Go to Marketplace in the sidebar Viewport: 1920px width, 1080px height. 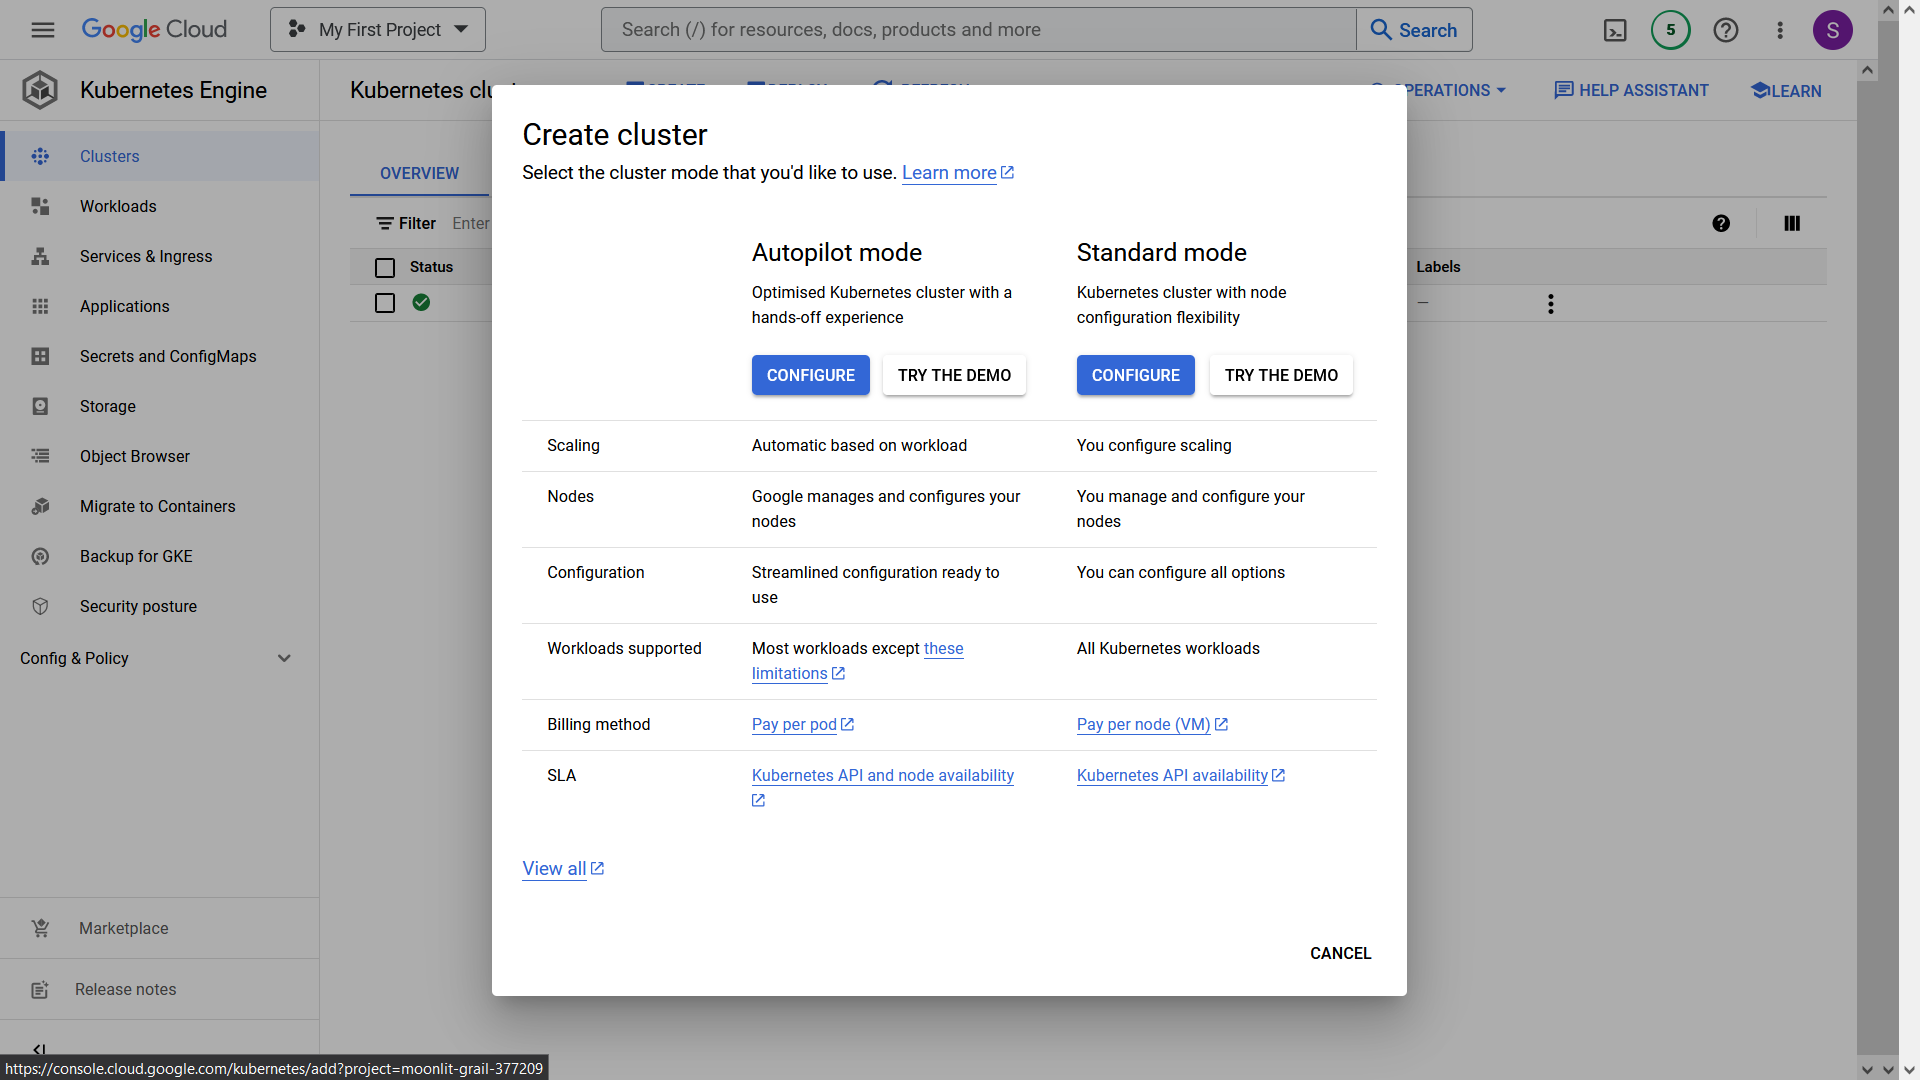pos(124,928)
